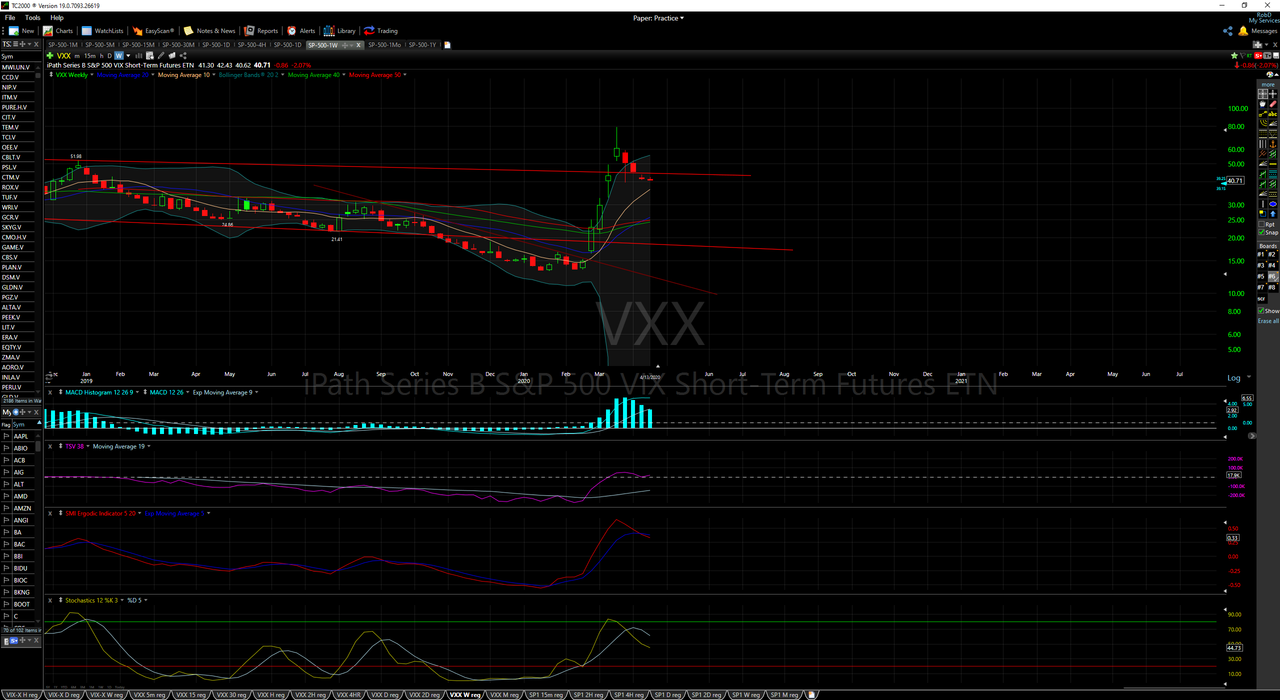
Task: Select ROX.V in the symbol list
Action: (11, 187)
